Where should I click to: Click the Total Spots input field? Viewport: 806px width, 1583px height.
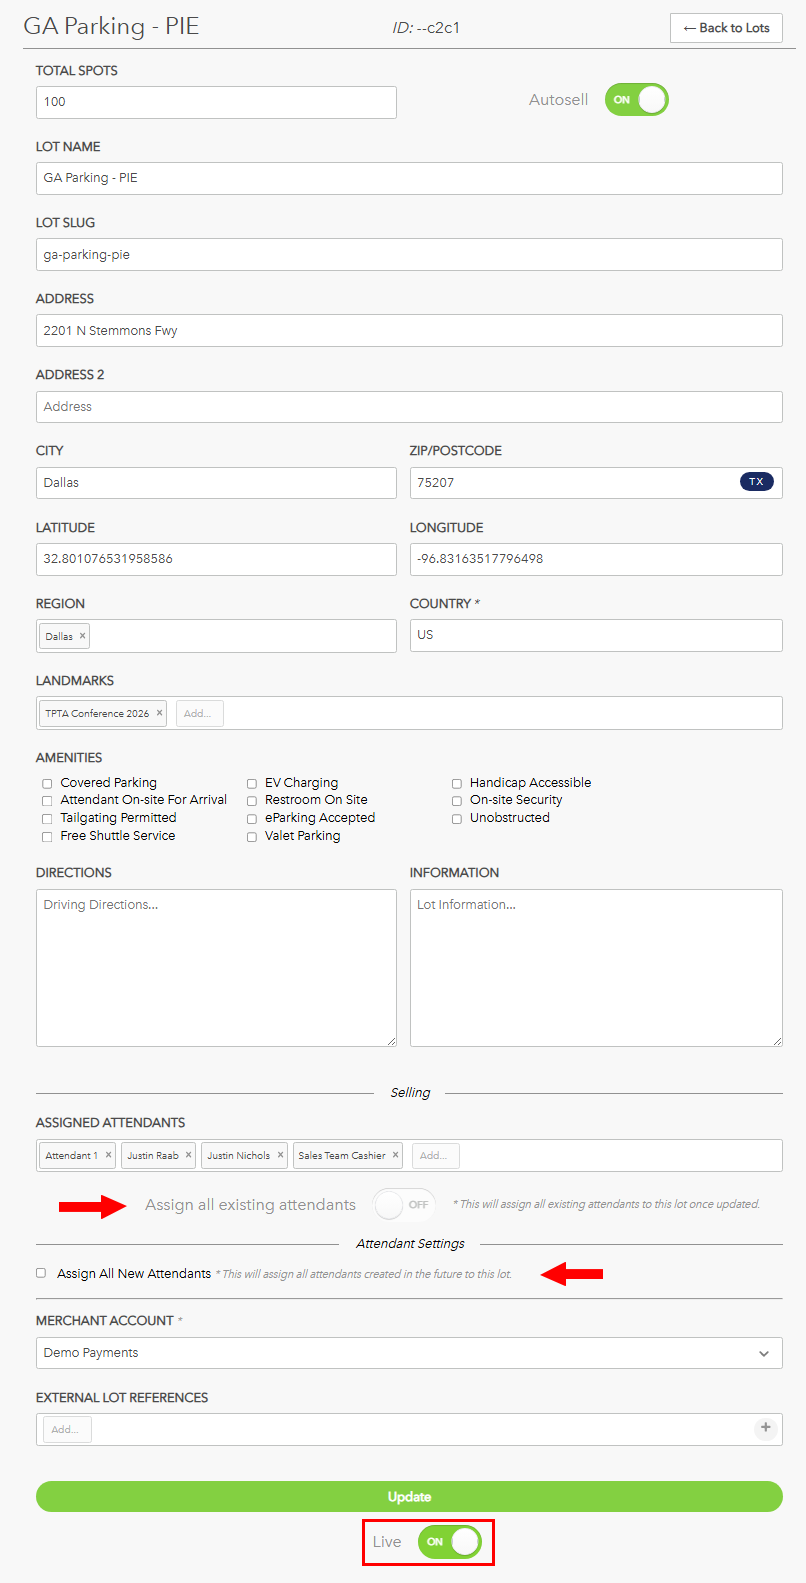point(216,102)
